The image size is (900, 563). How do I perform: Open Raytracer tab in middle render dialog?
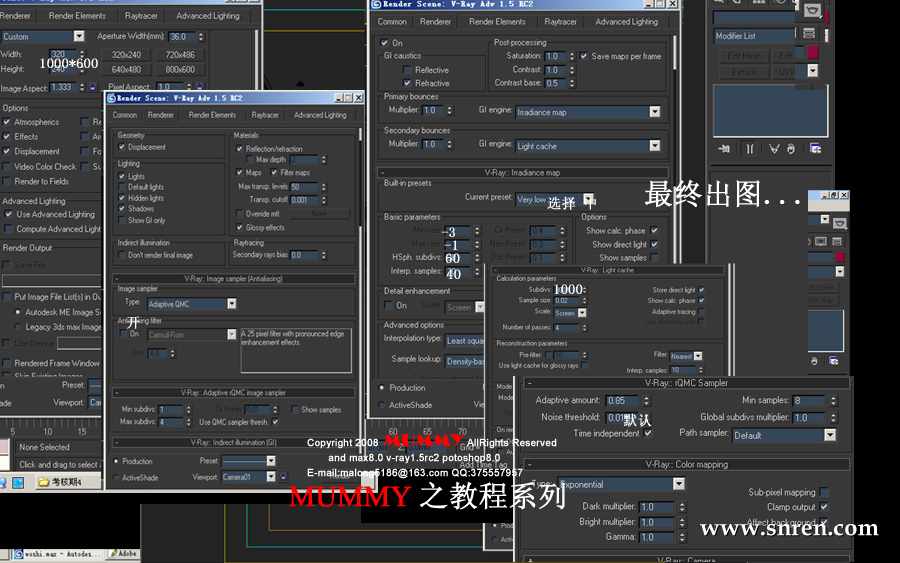coord(265,115)
